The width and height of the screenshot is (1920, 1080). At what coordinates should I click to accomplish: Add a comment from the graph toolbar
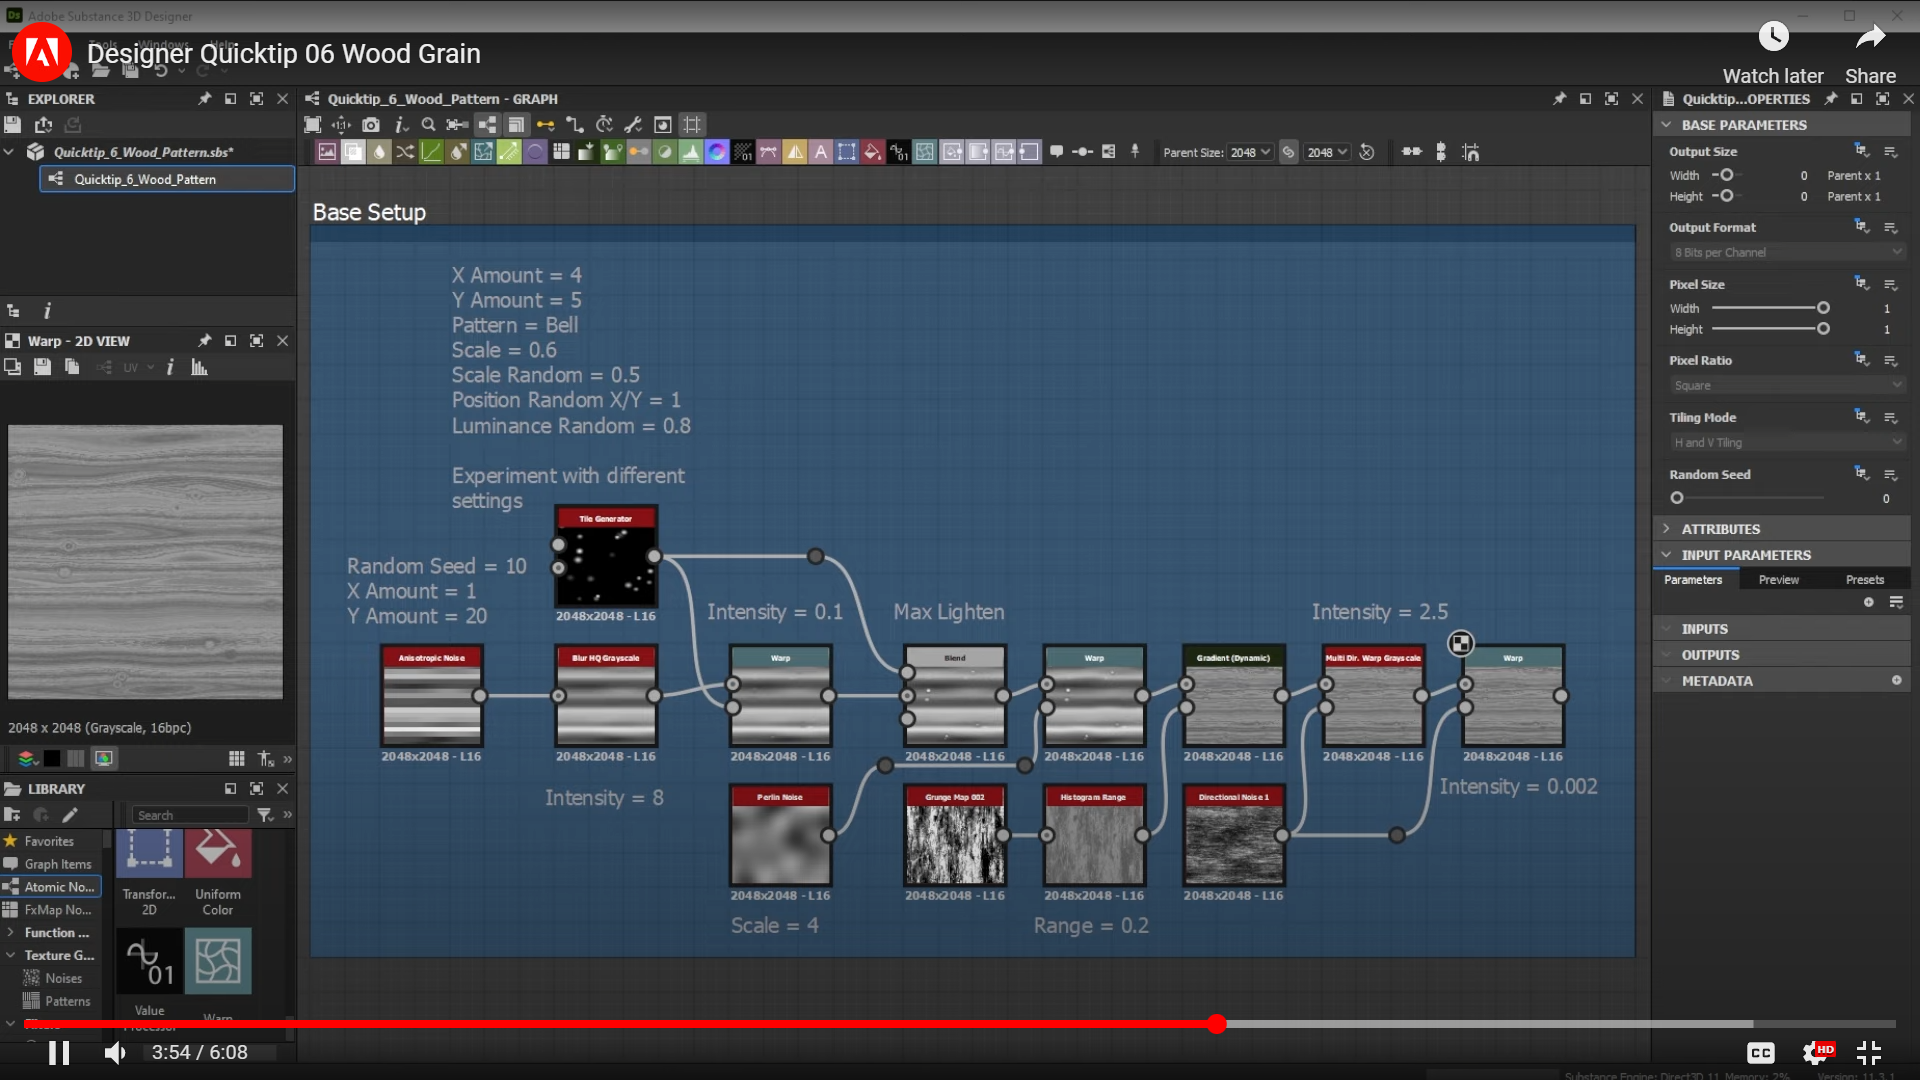1056,152
